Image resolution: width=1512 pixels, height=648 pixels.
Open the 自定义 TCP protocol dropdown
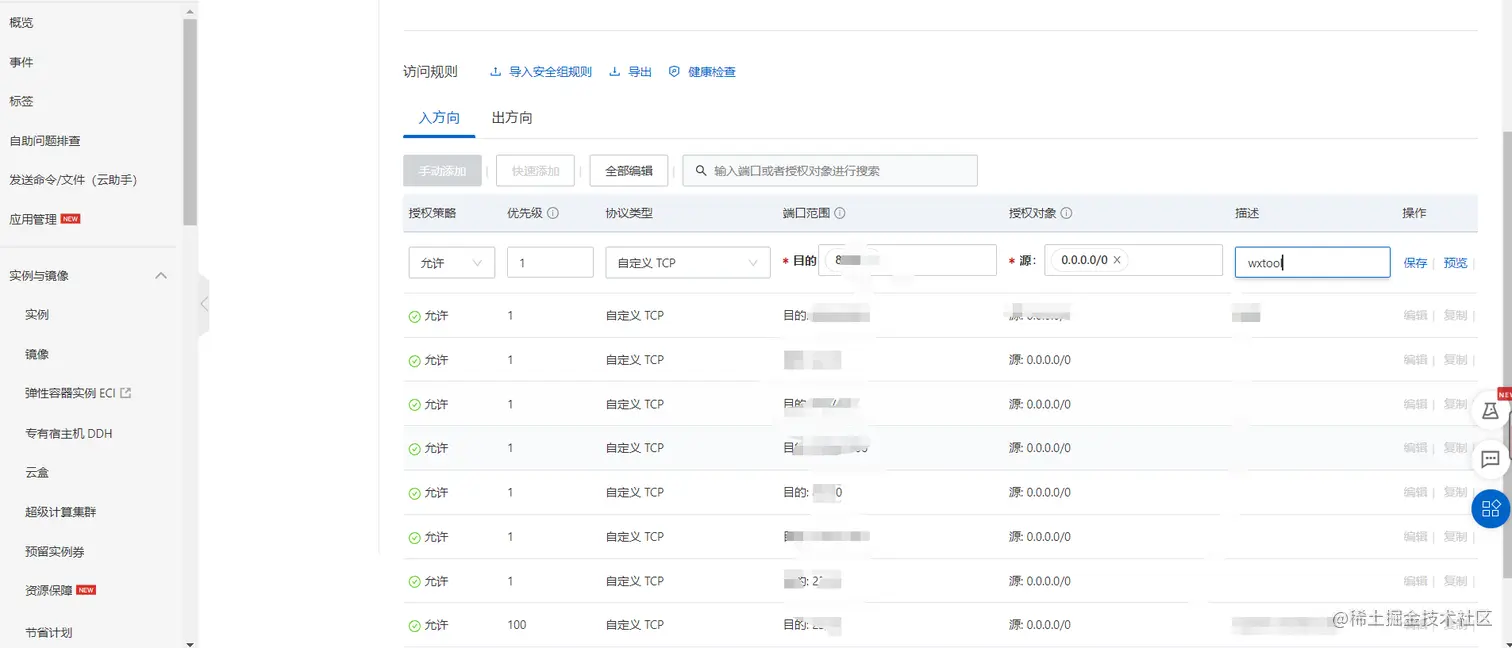tap(687, 262)
